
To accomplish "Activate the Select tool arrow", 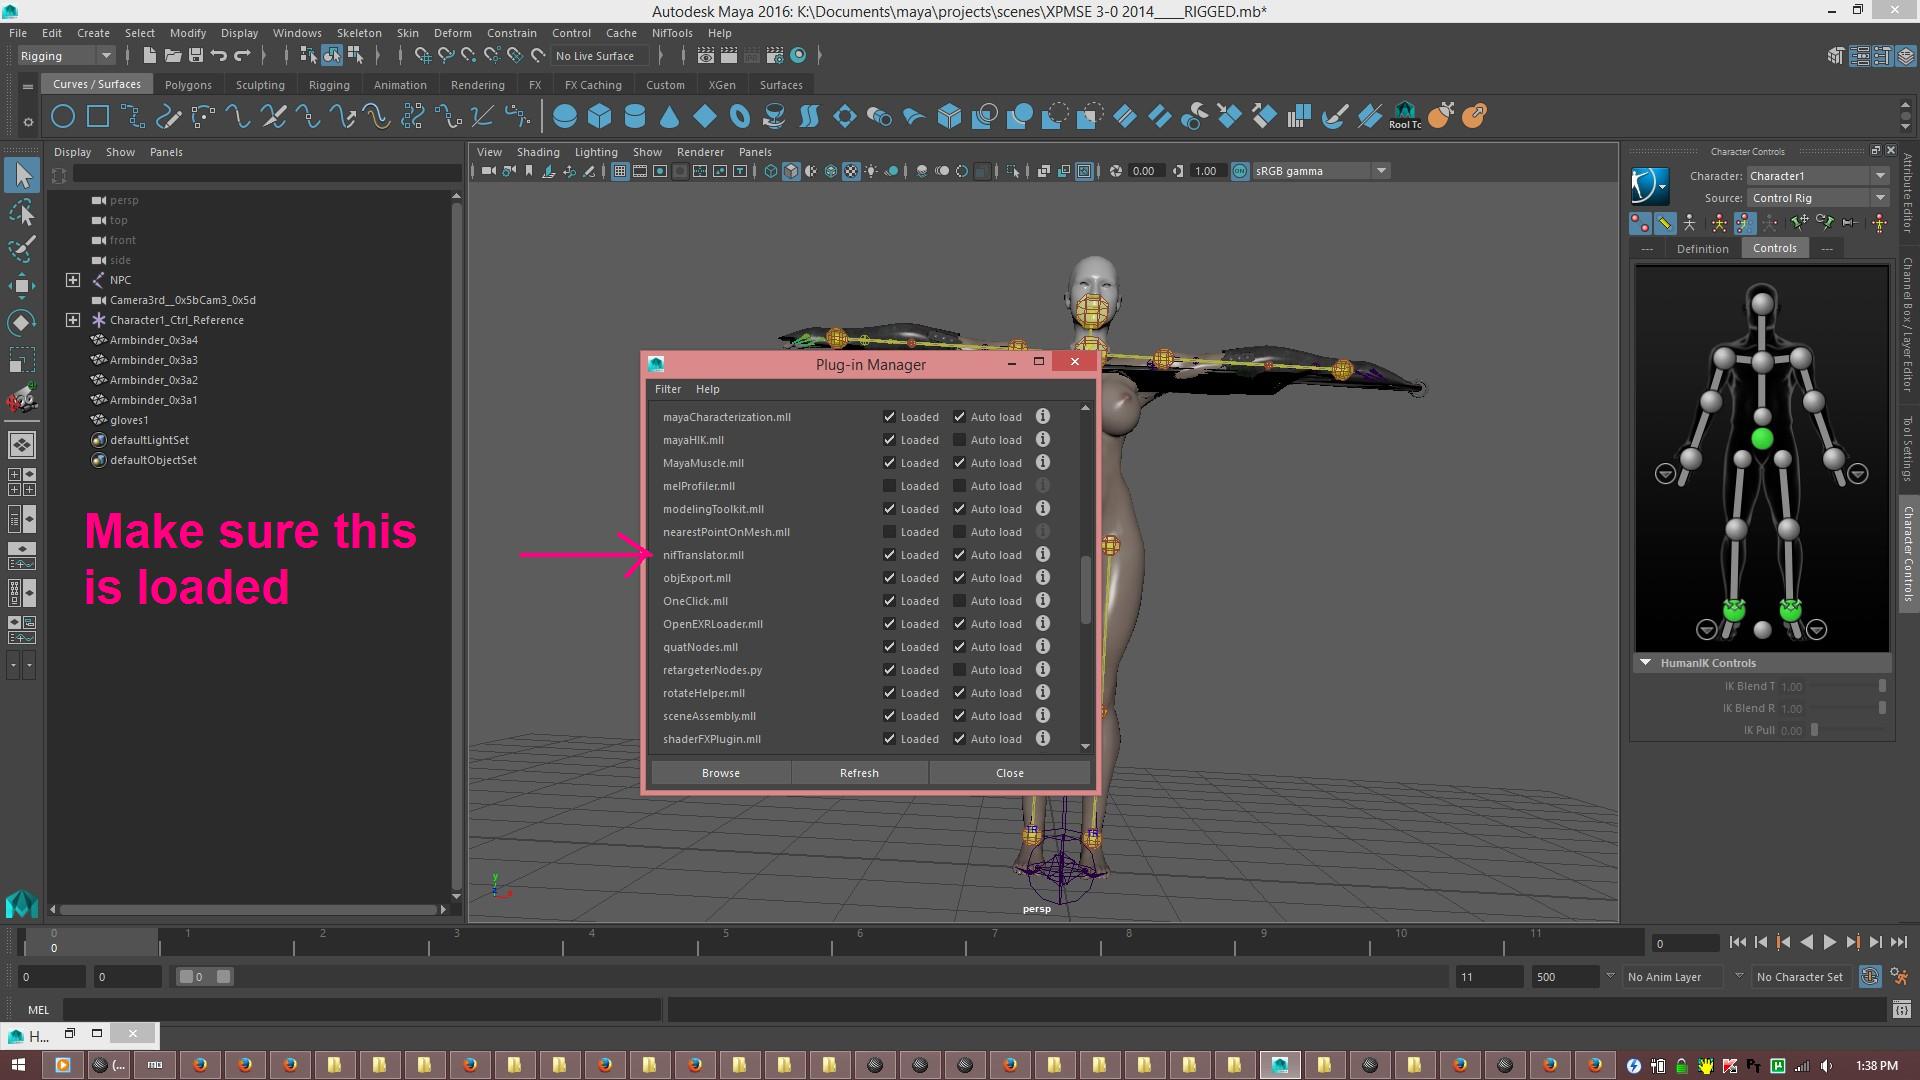I will (x=21, y=175).
